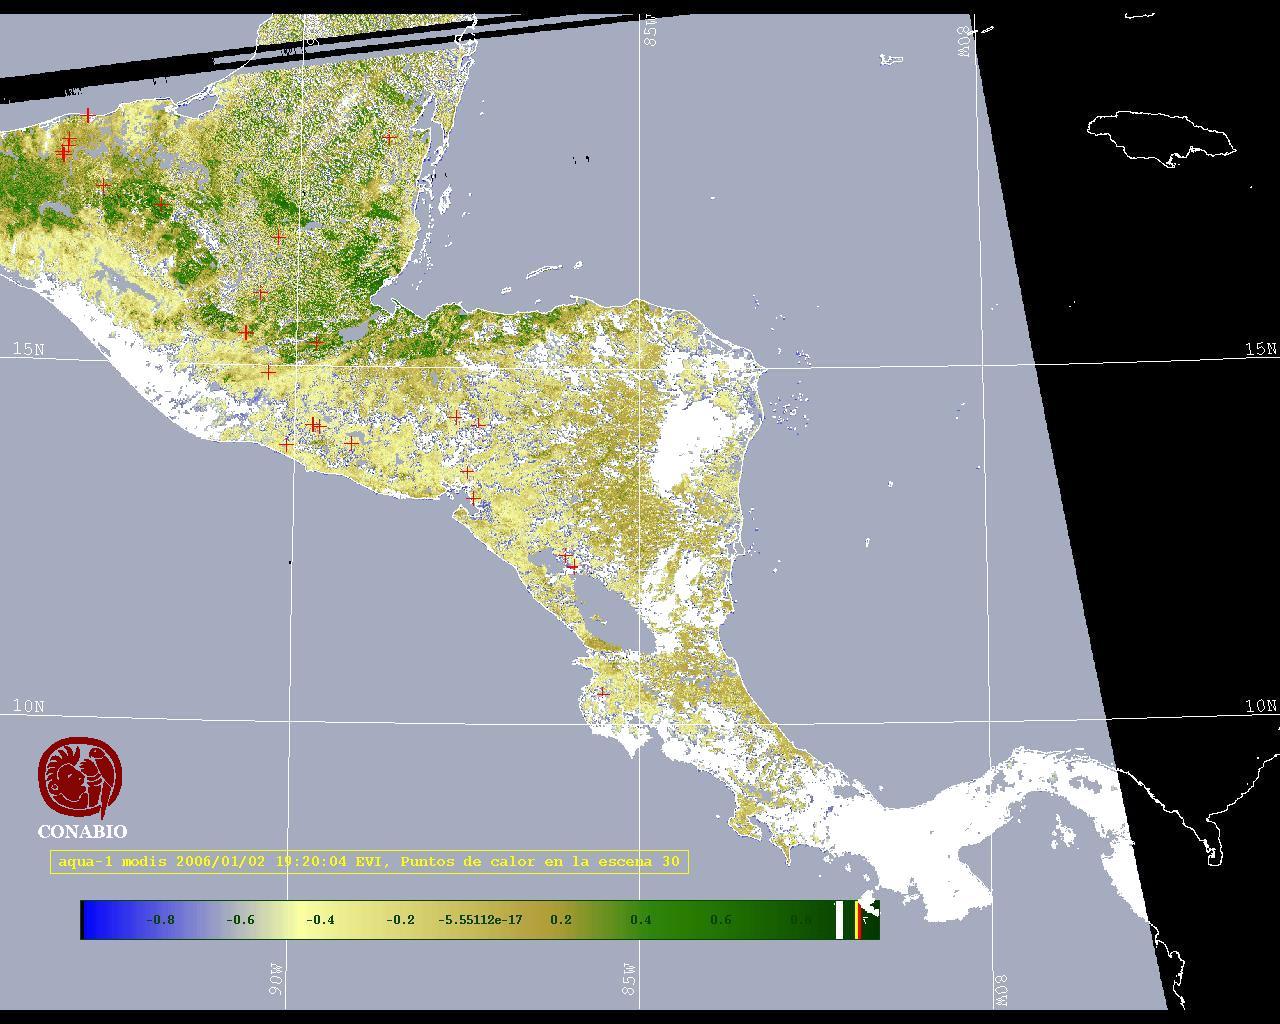The height and width of the screenshot is (1024, 1280).
Task: Pick the blue -0.8 value on color scale
Action: tap(160, 920)
